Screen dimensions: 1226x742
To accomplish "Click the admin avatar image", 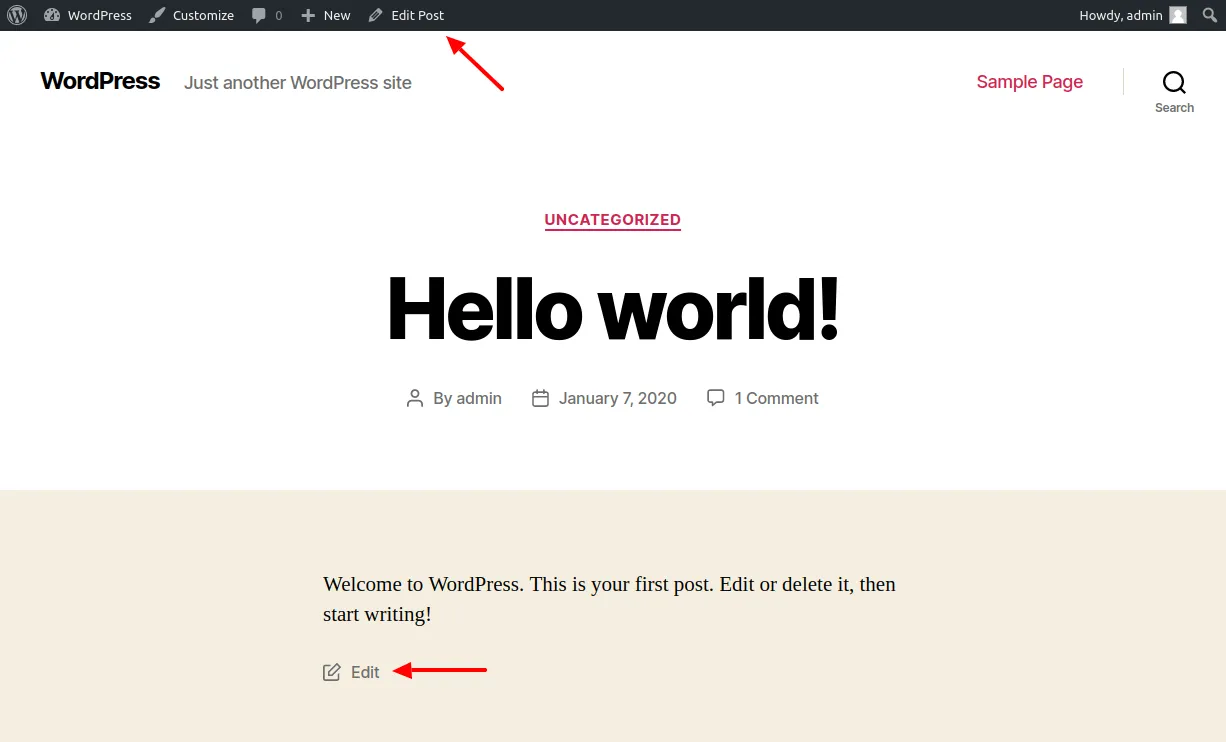I will pos(1178,15).
